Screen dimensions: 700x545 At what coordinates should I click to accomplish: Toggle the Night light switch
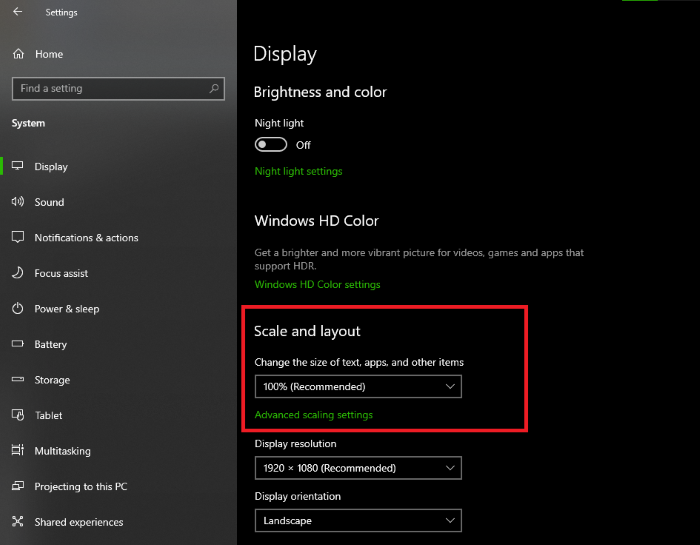[x=271, y=145]
